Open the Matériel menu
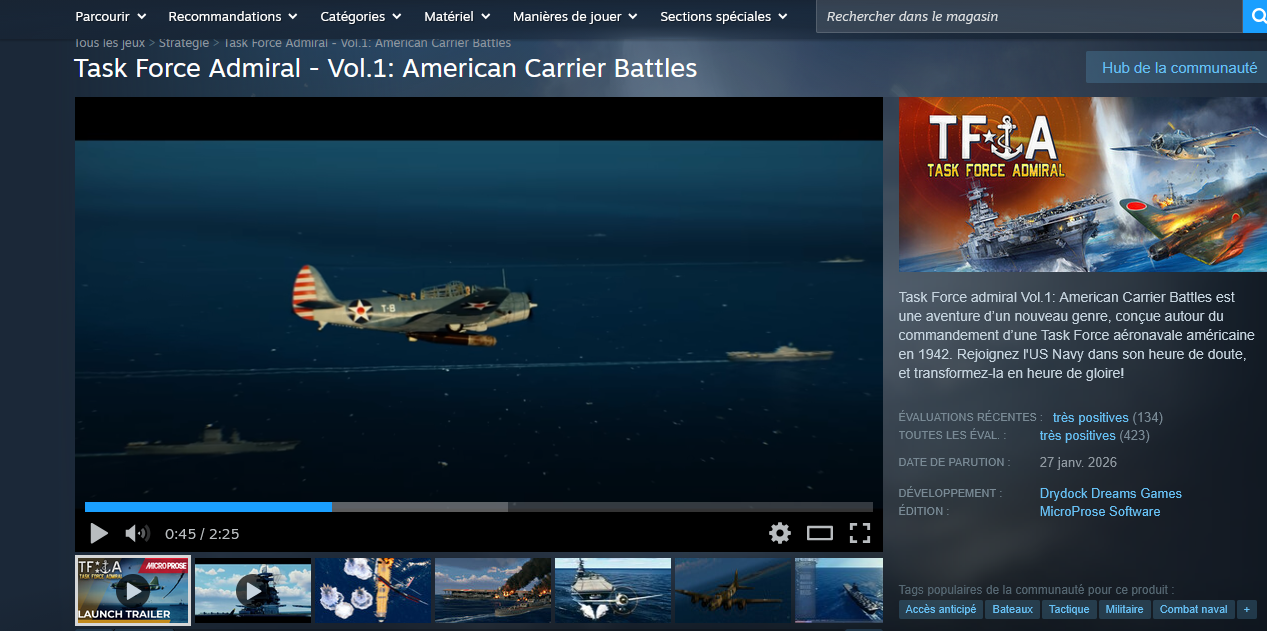This screenshot has height=631, width=1267. pos(456,16)
